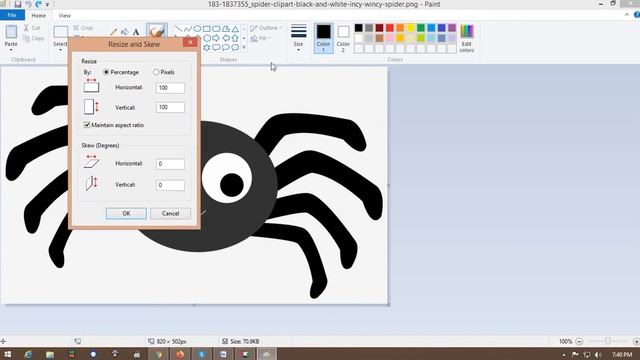Click the Skew Horizontal degrees field
The image size is (640, 360).
[170, 164]
